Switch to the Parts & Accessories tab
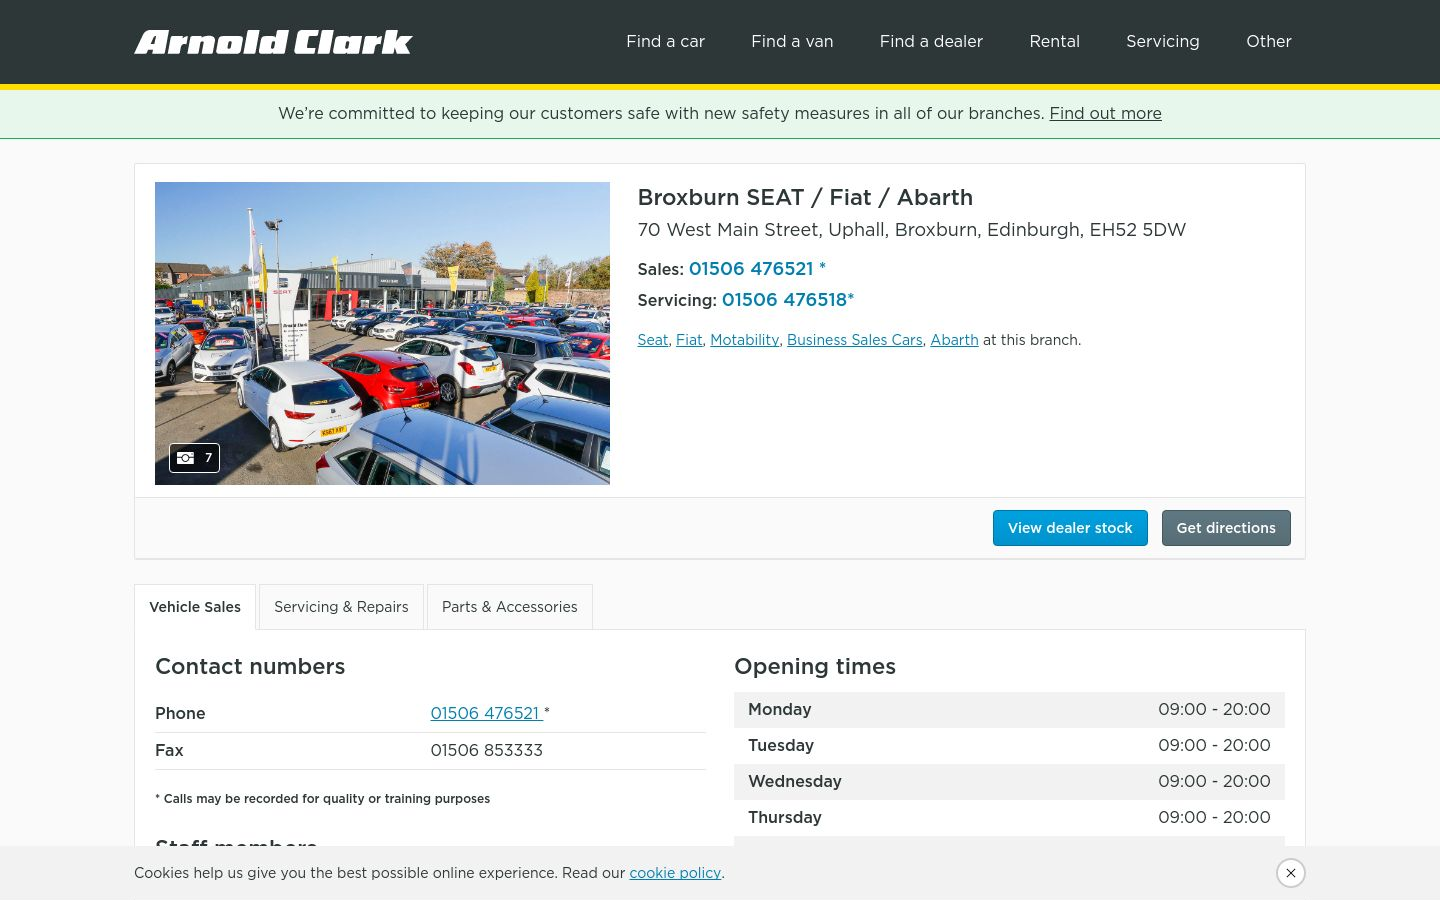Viewport: 1440px width, 900px height. click(510, 607)
